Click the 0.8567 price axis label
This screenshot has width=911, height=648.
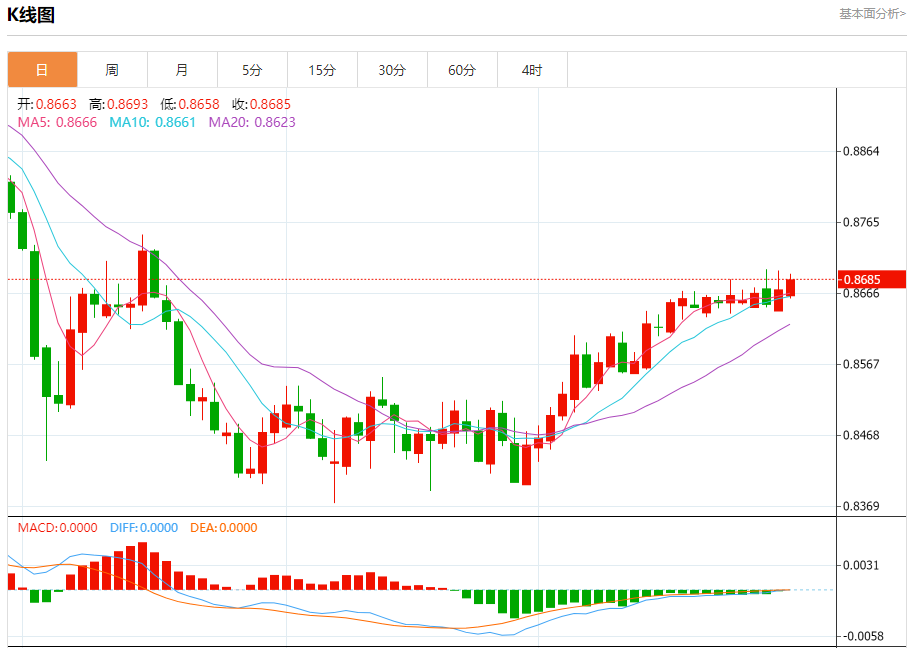click(x=861, y=364)
